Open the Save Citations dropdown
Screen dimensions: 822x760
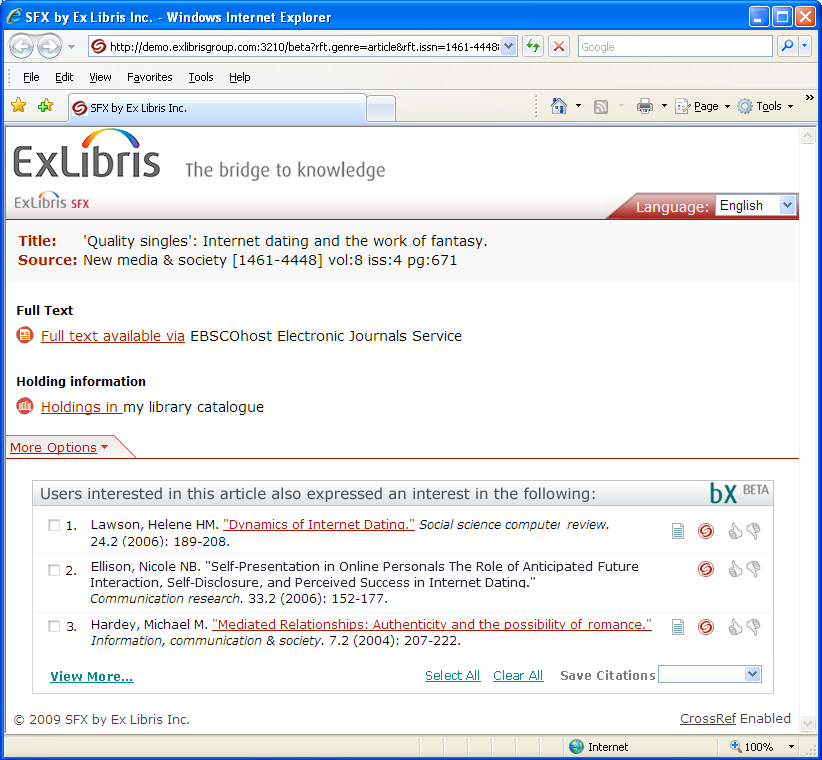710,674
